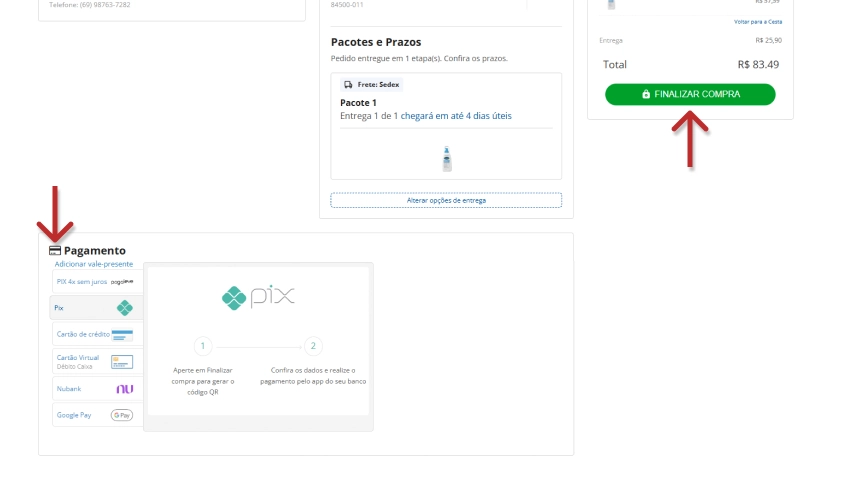Click Alterar opções de entrega button
The image size is (850, 480).
[446, 200]
